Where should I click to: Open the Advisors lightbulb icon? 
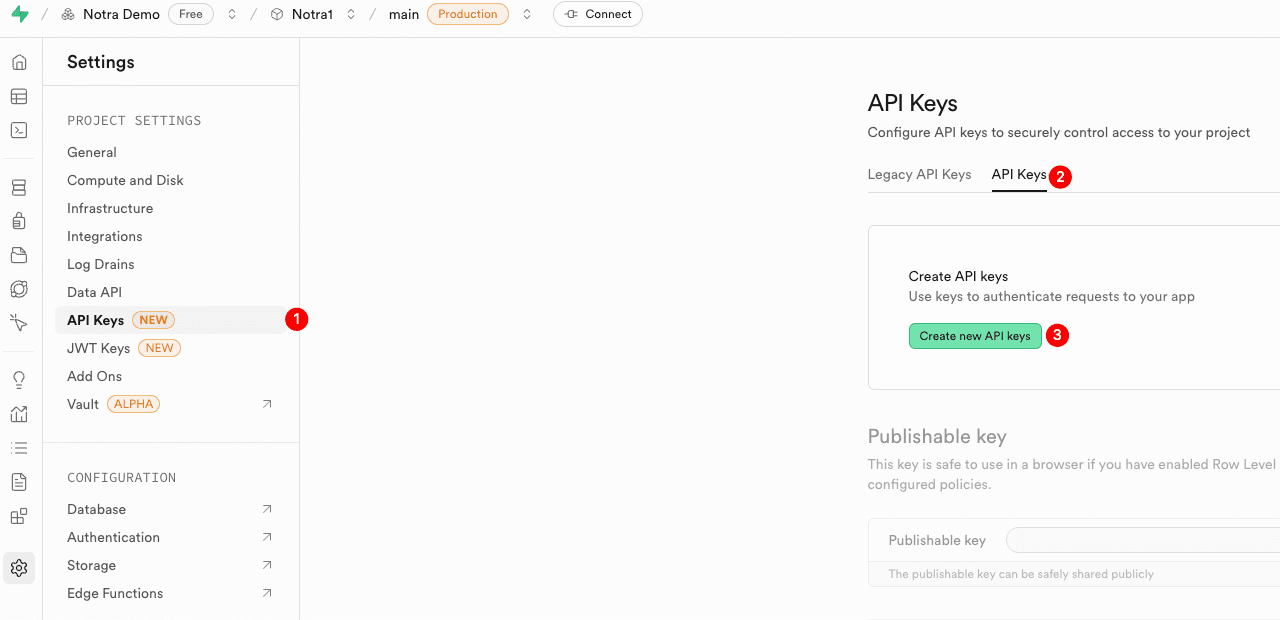[19, 380]
